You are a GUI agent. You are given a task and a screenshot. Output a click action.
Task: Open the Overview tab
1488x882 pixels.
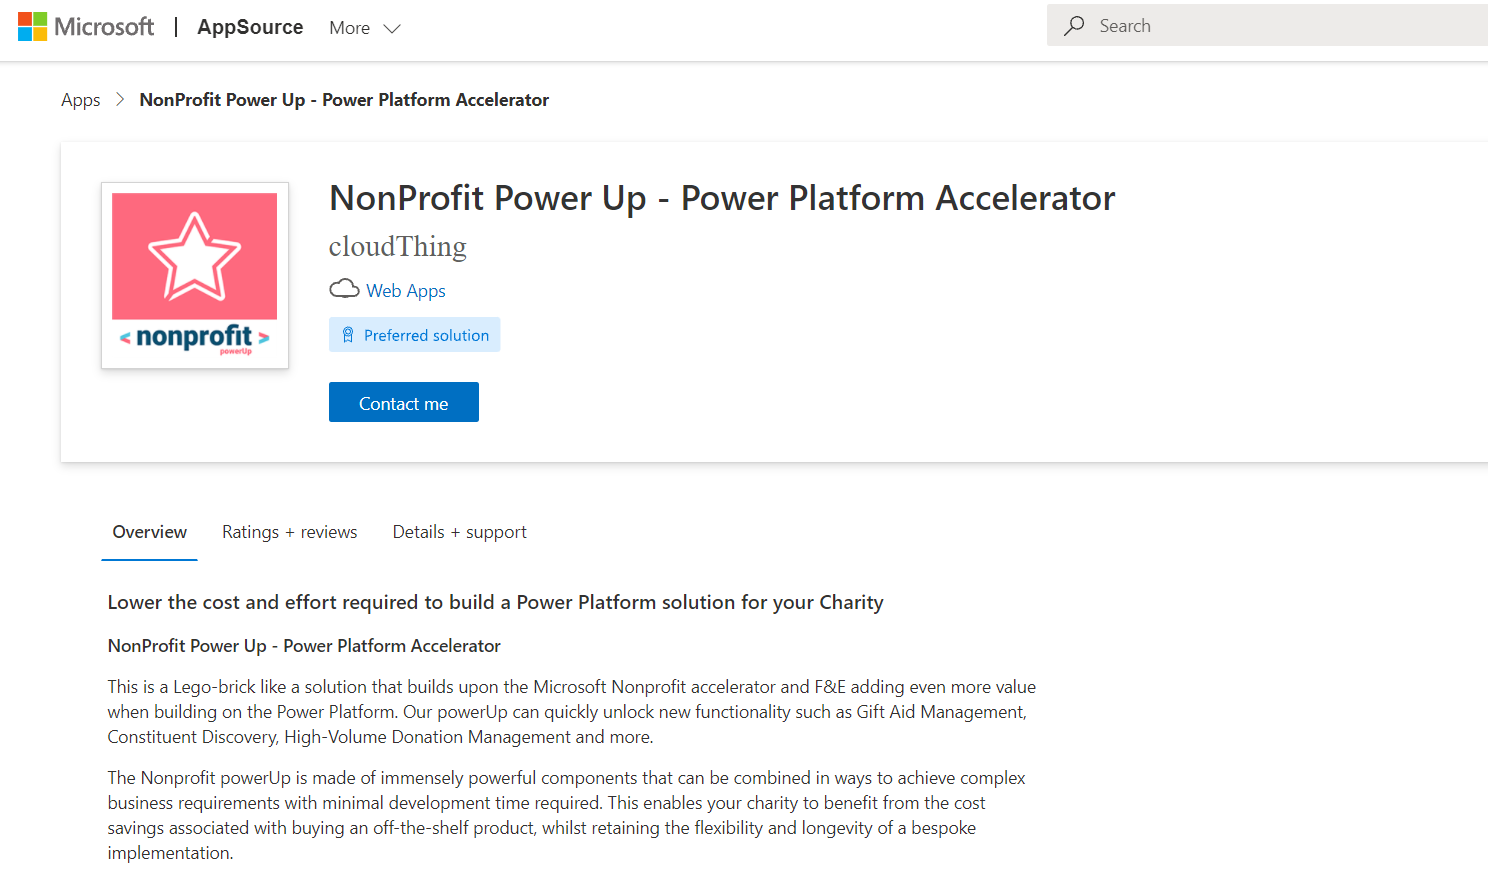(150, 532)
